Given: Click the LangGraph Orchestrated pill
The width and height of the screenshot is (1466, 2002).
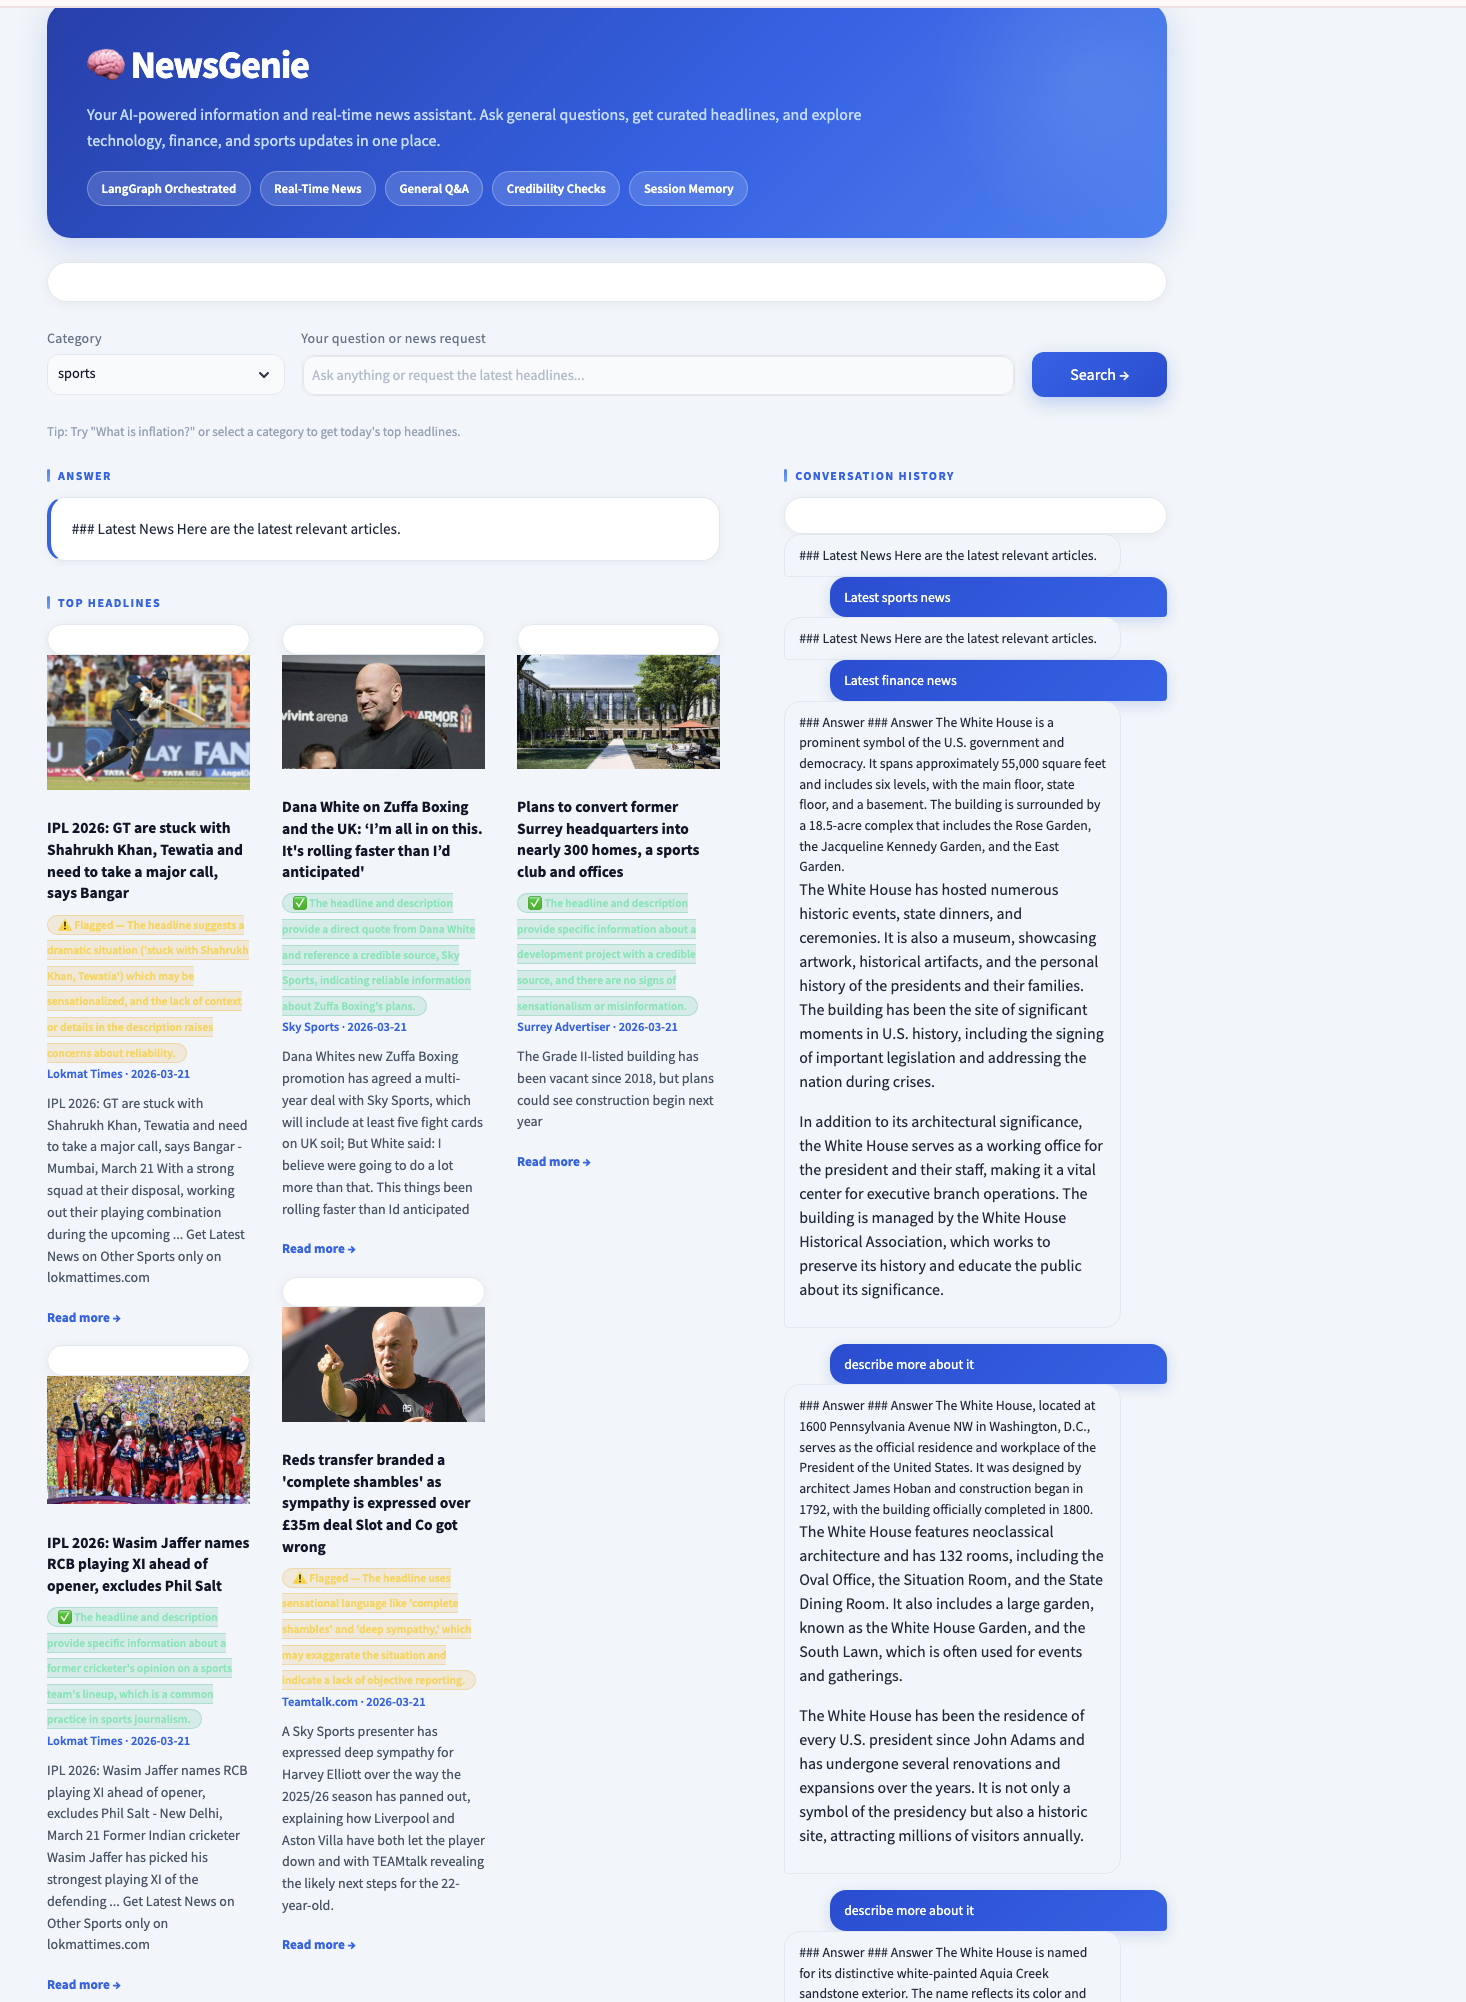Looking at the screenshot, I should tap(169, 189).
